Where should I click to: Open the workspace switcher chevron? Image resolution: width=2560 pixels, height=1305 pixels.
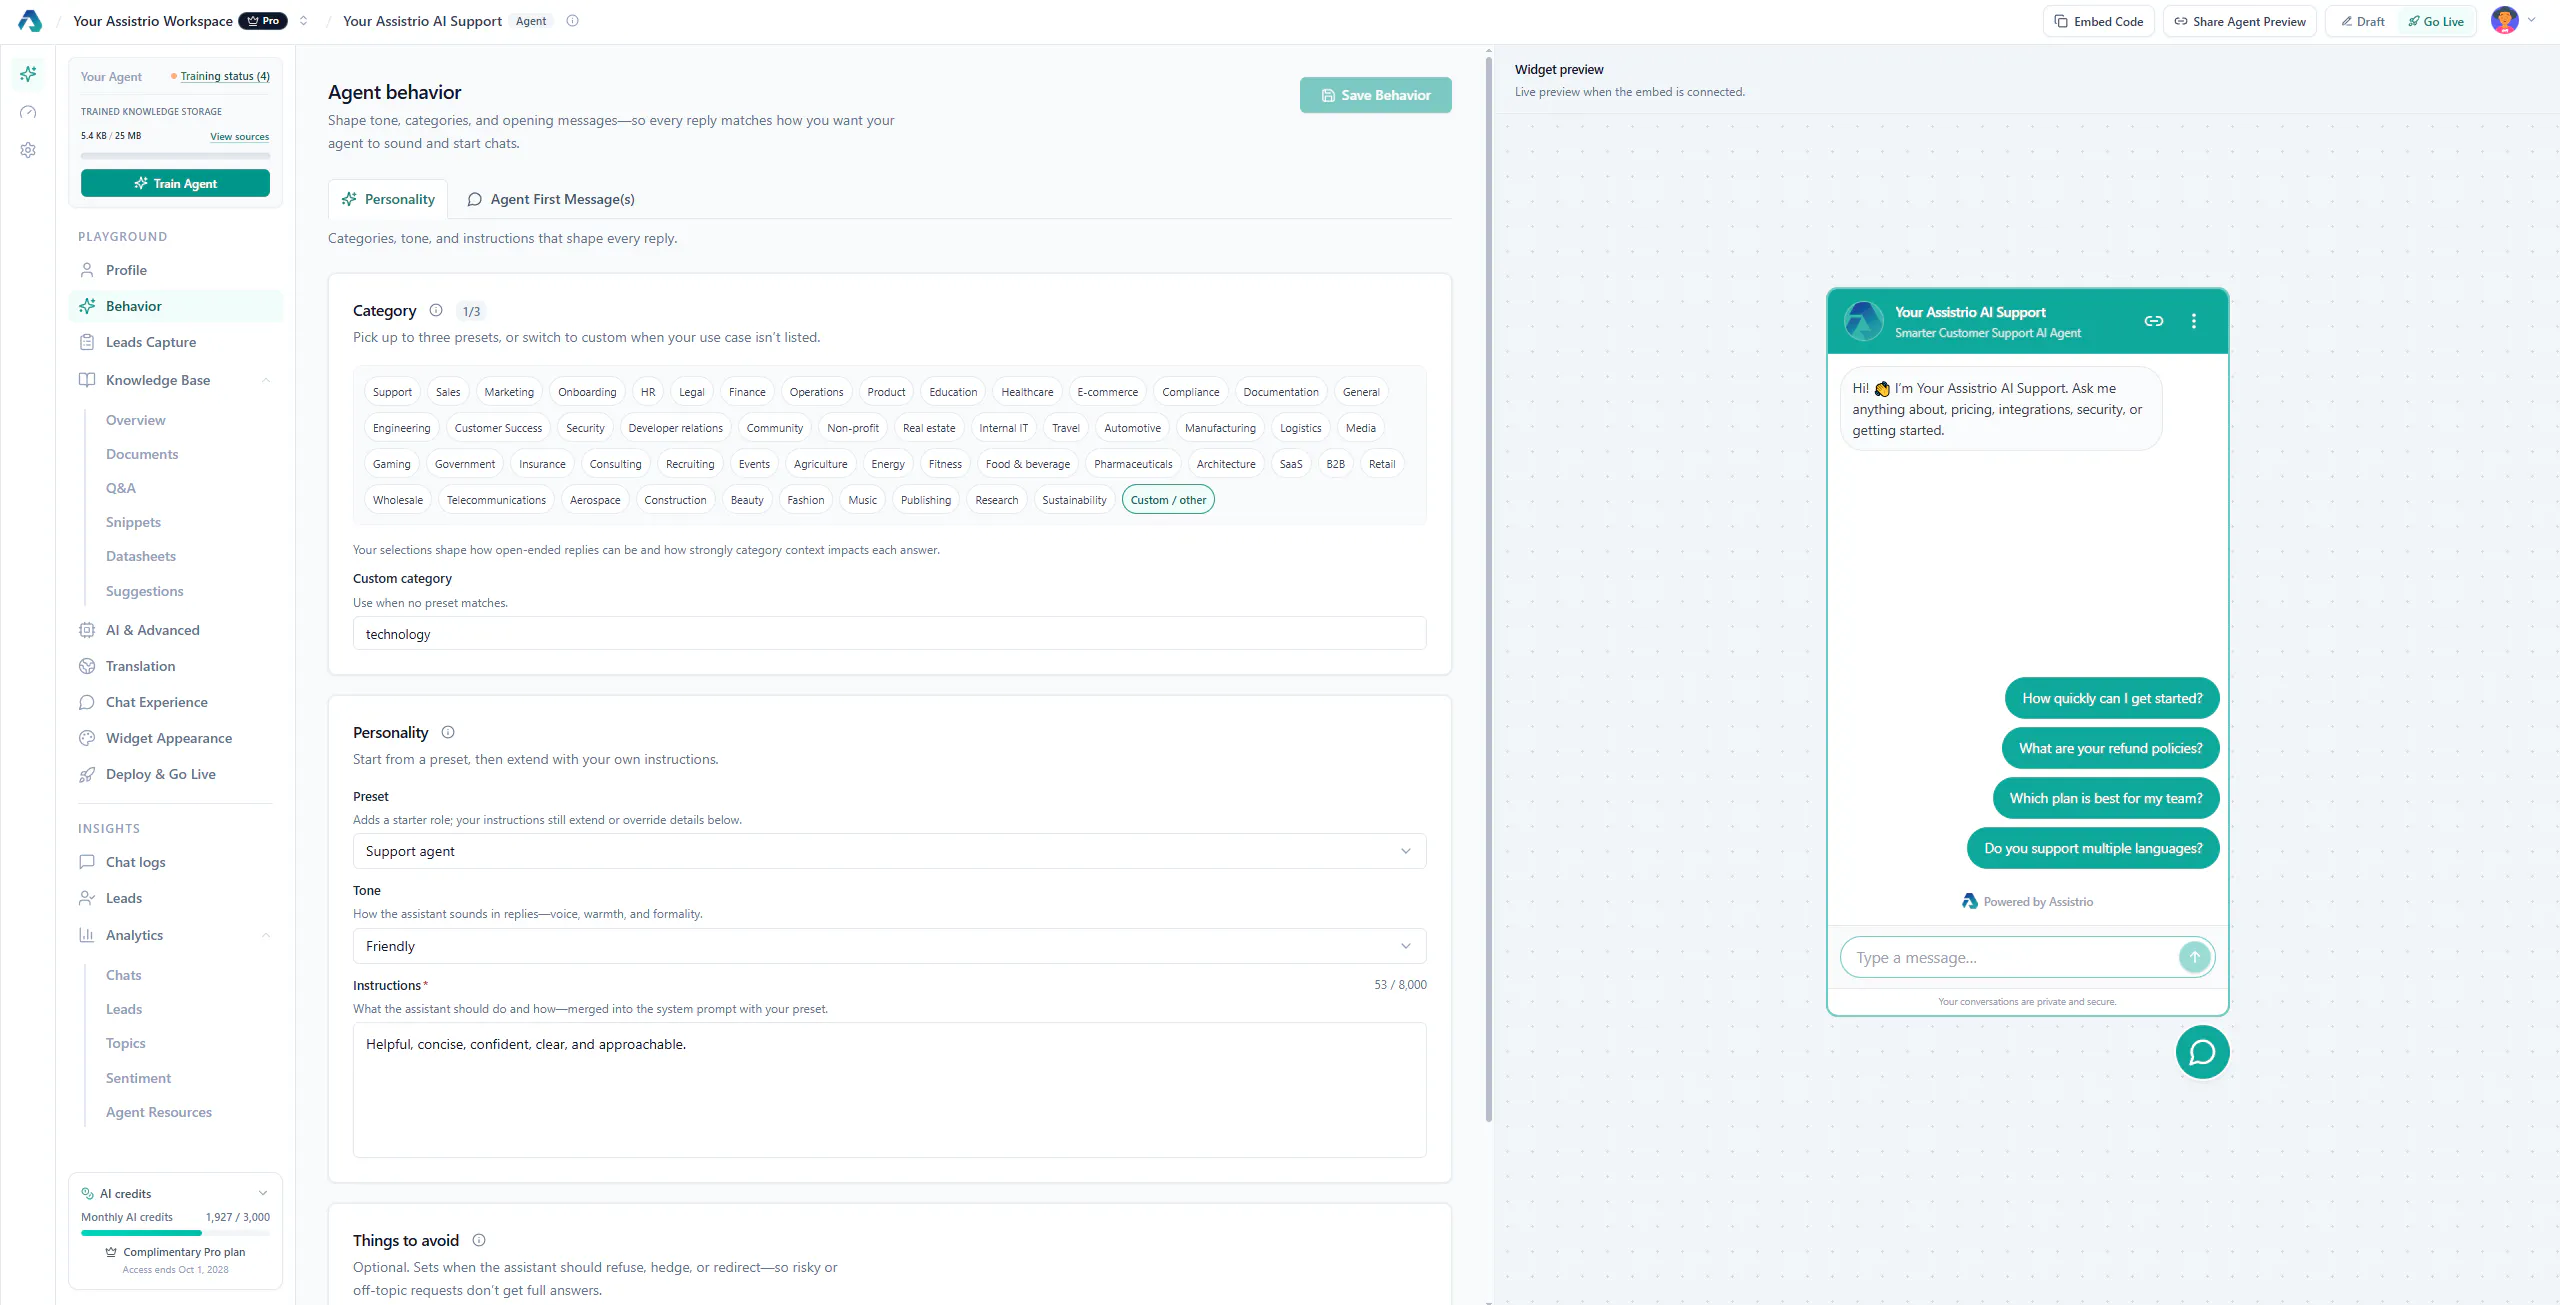coord(304,21)
